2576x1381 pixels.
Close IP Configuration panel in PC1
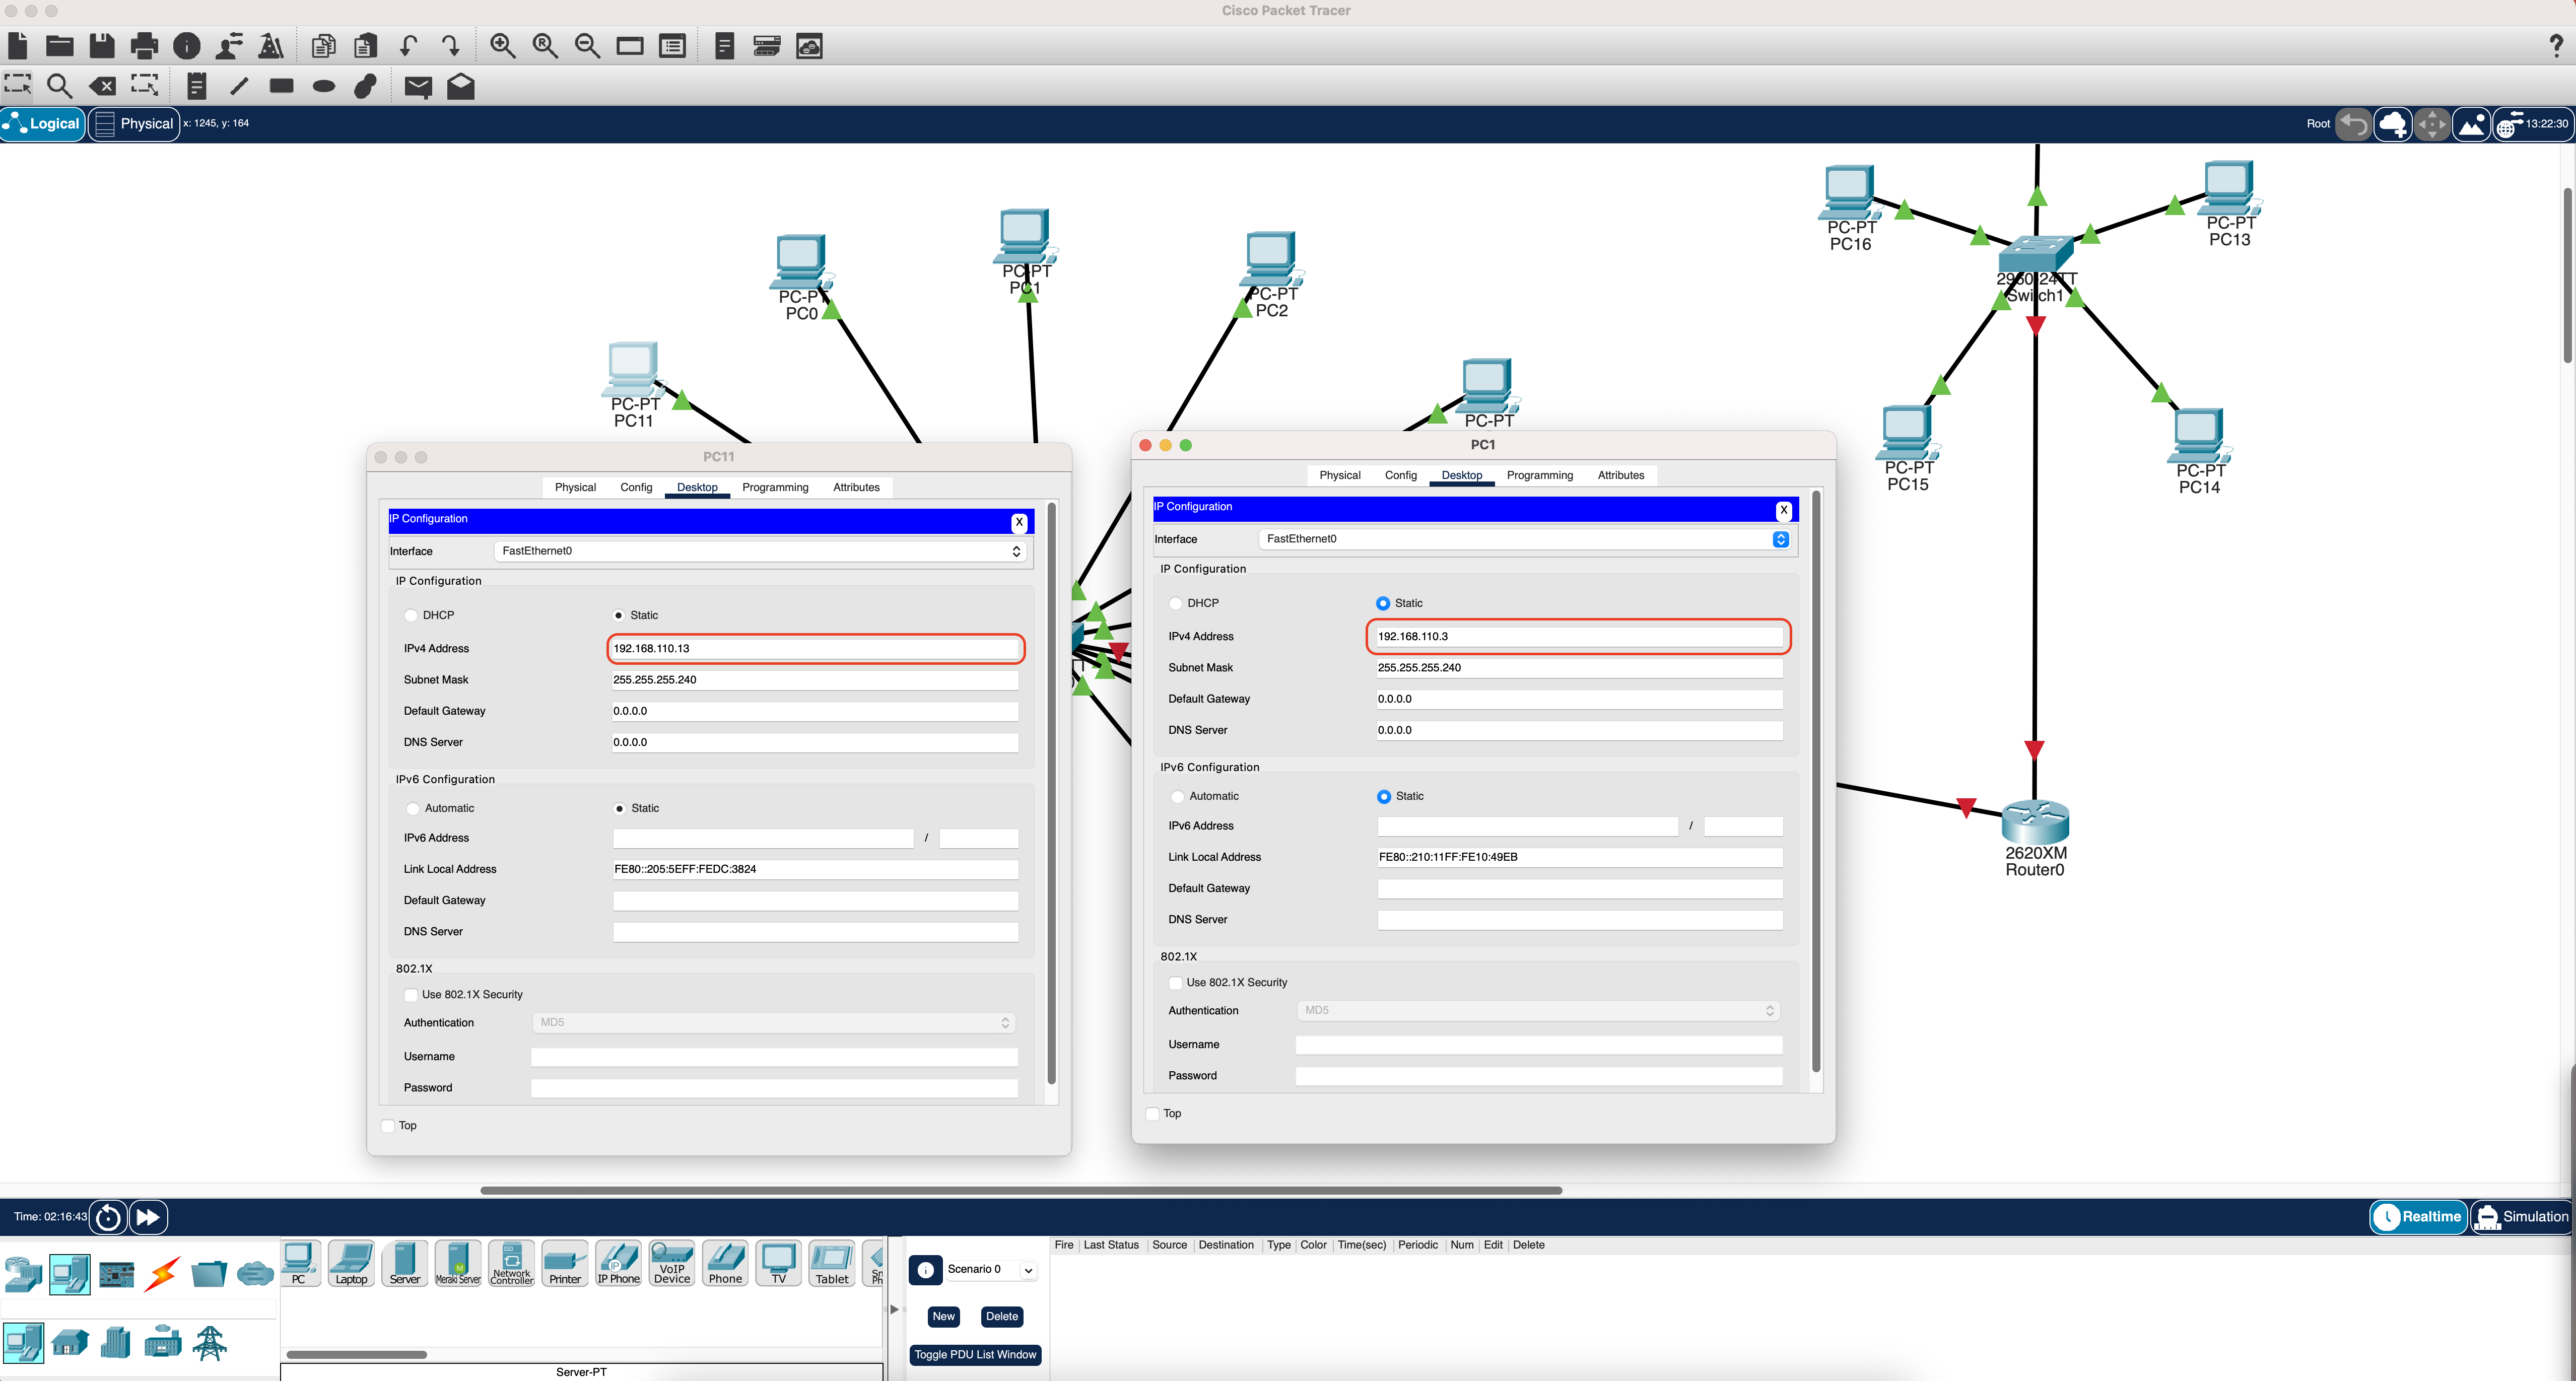pos(1783,510)
